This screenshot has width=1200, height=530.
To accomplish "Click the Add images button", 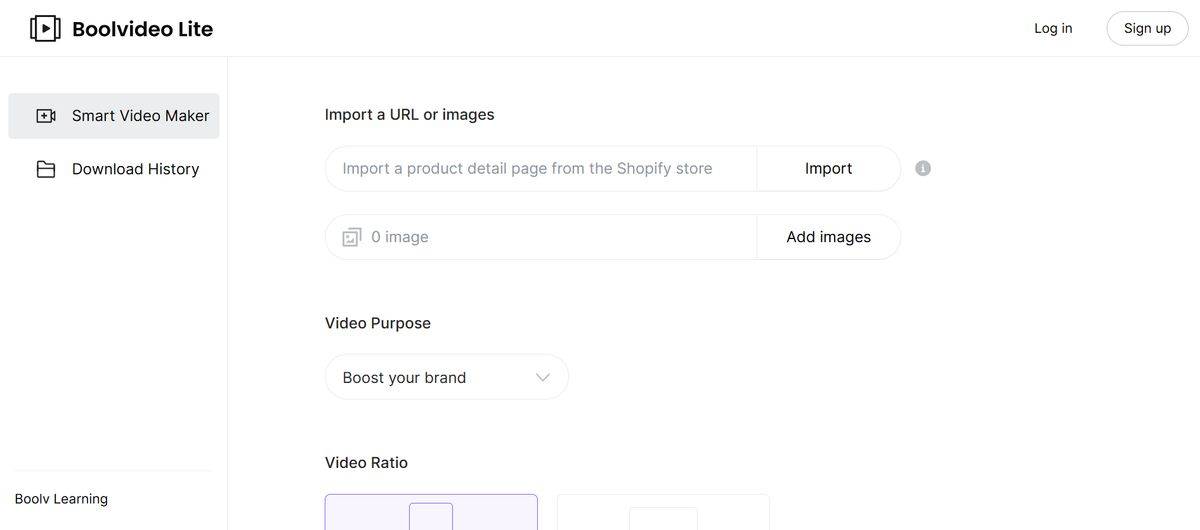I will (828, 237).
